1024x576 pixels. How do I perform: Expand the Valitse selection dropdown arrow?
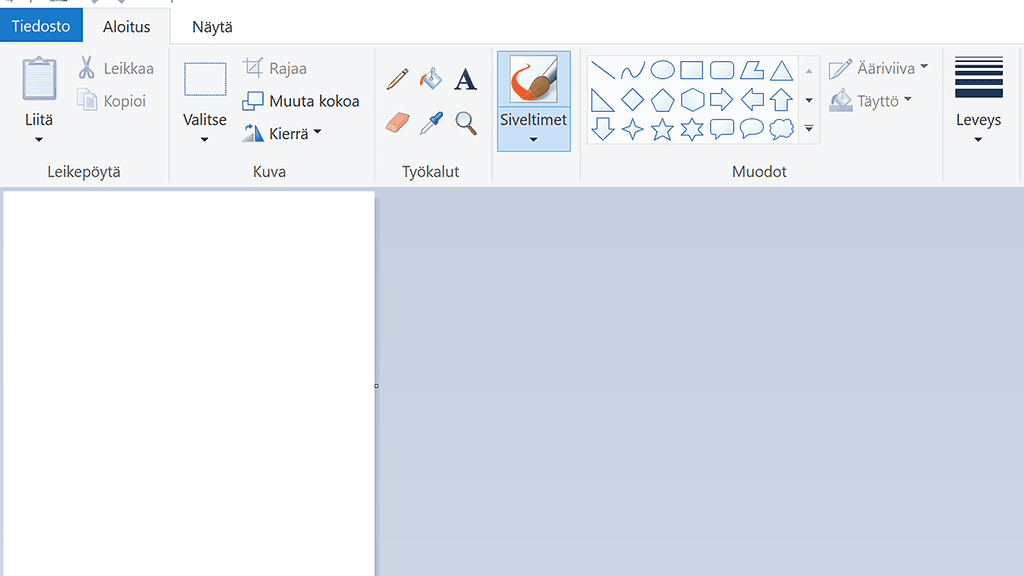coord(204,139)
